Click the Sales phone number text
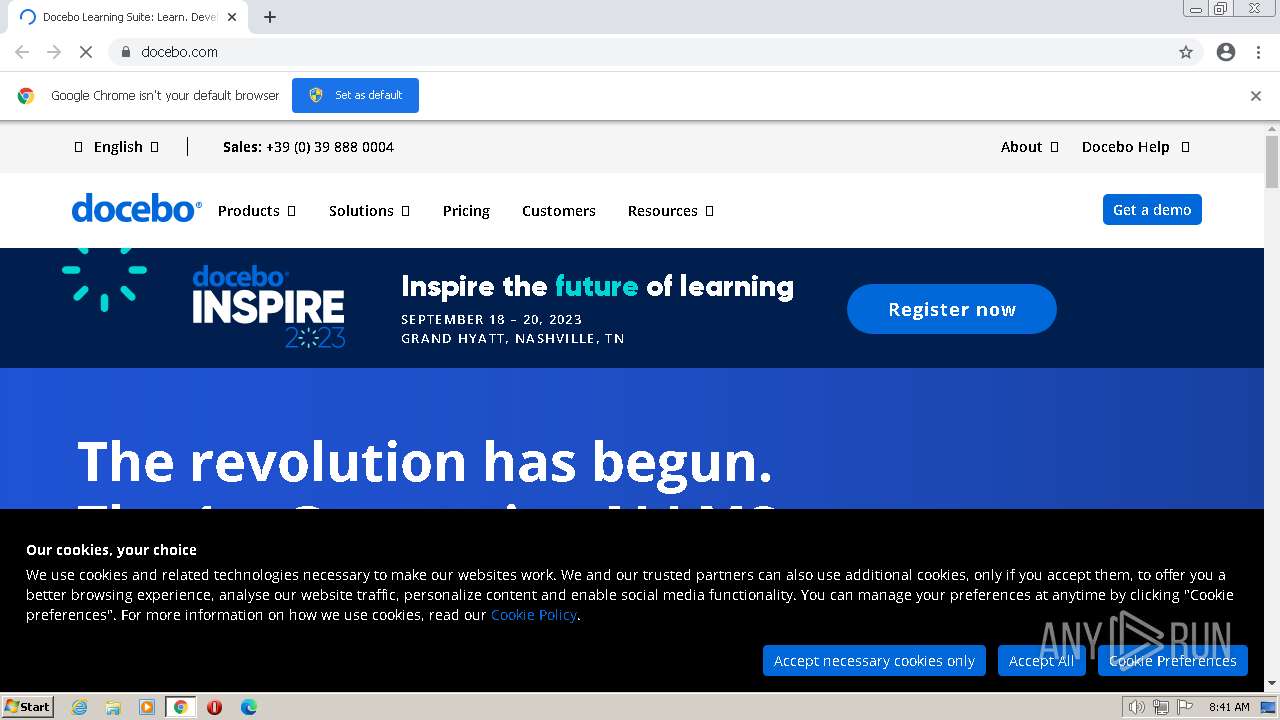 (308, 147)
